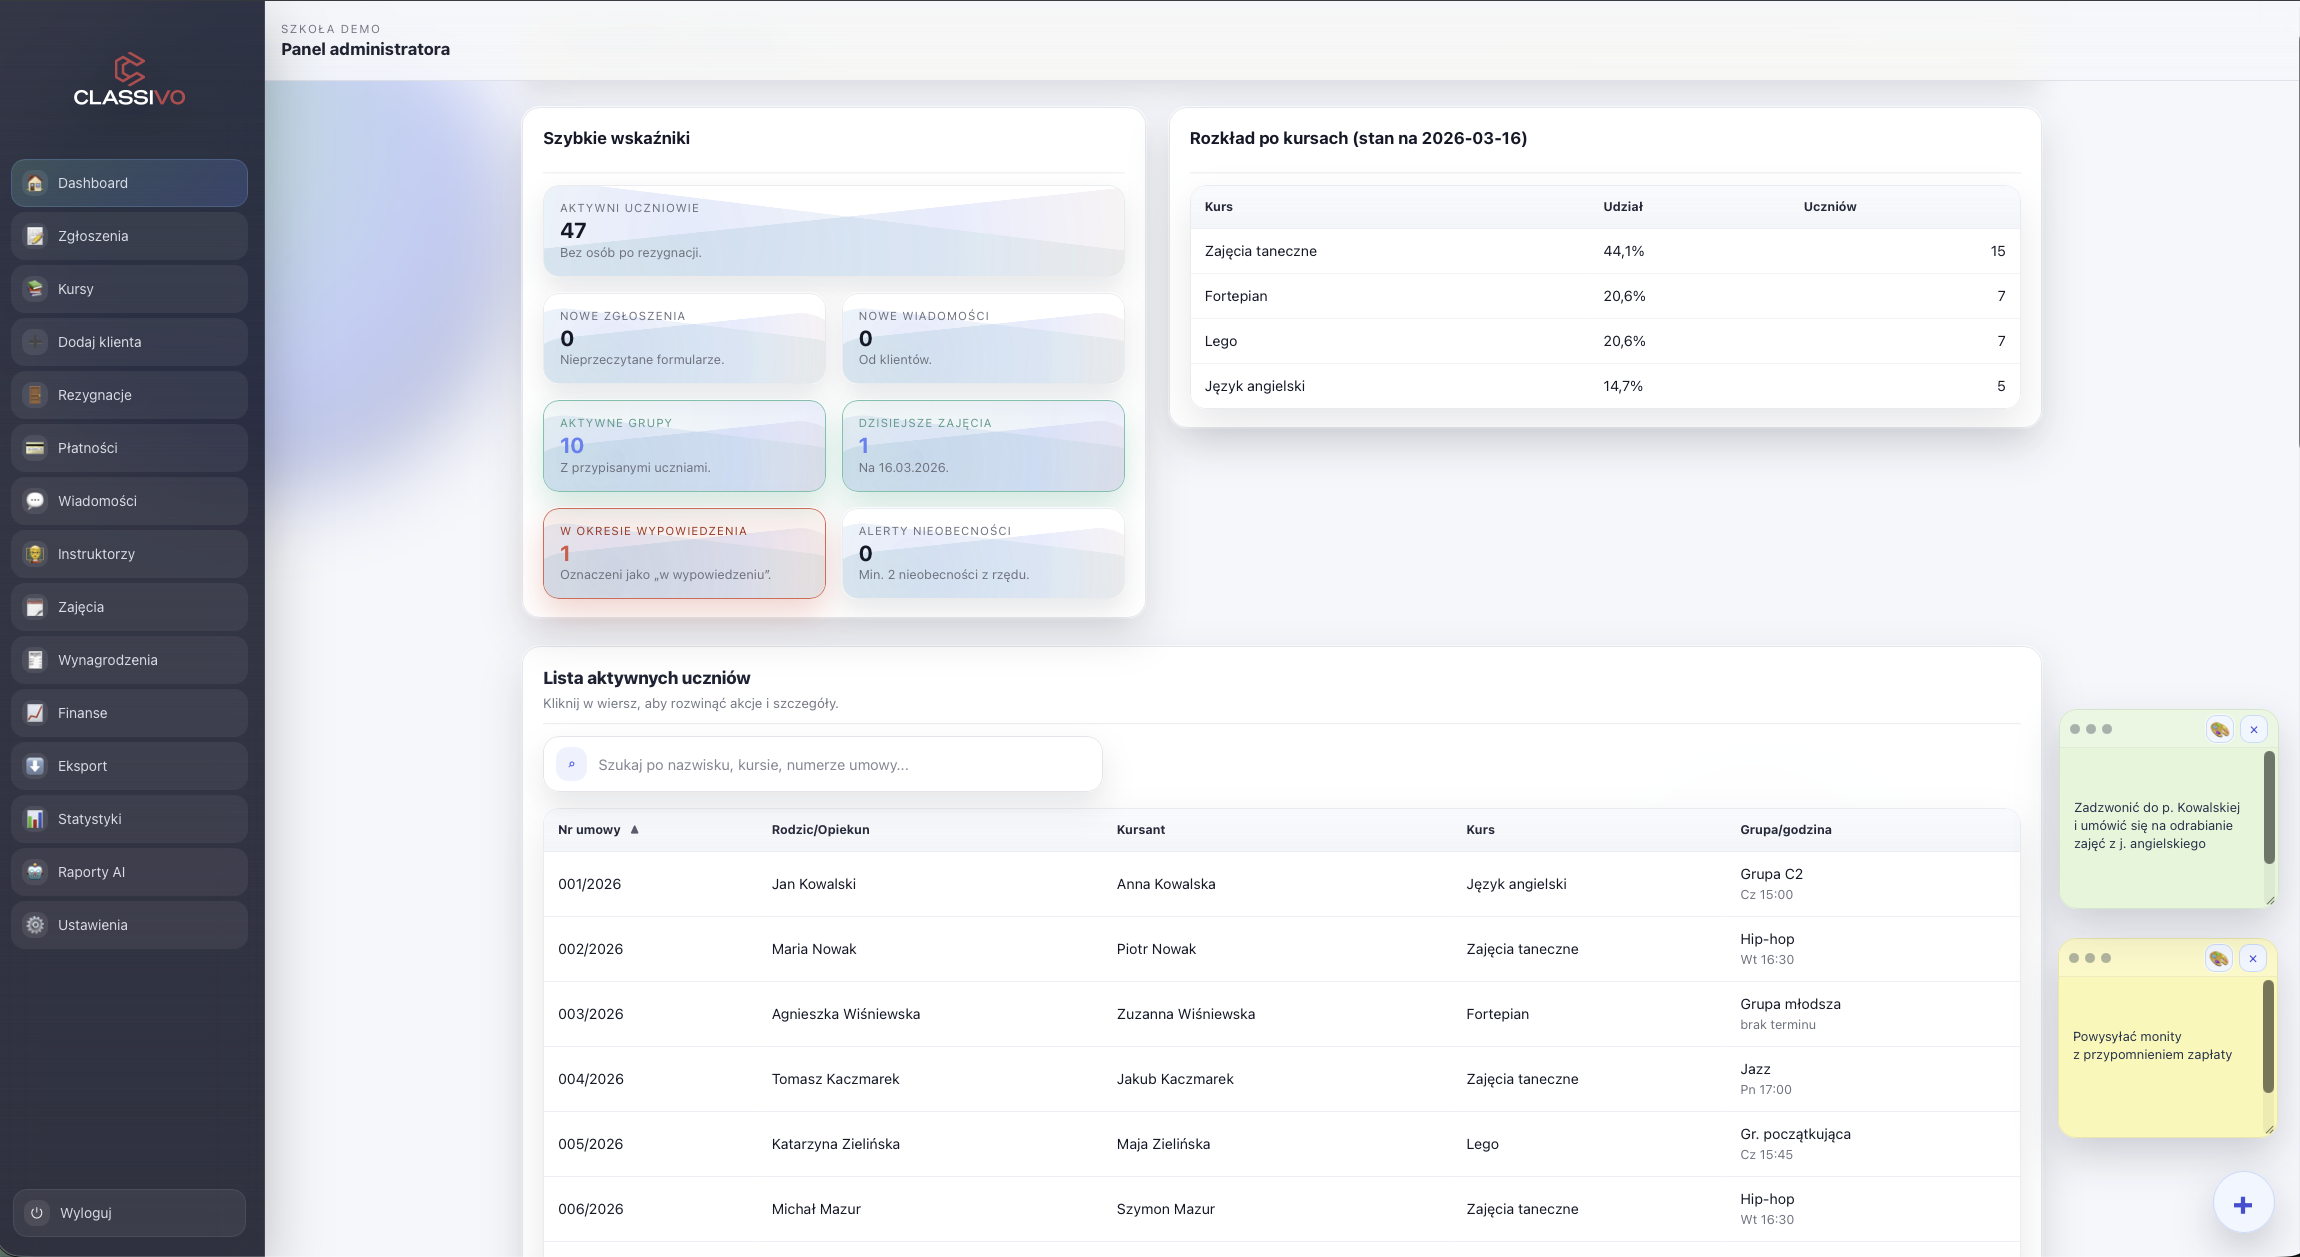The image size is (2300, 1257).
Task: Open the W okresie wypowiedzenia card
Action: (x=684, y=553)
